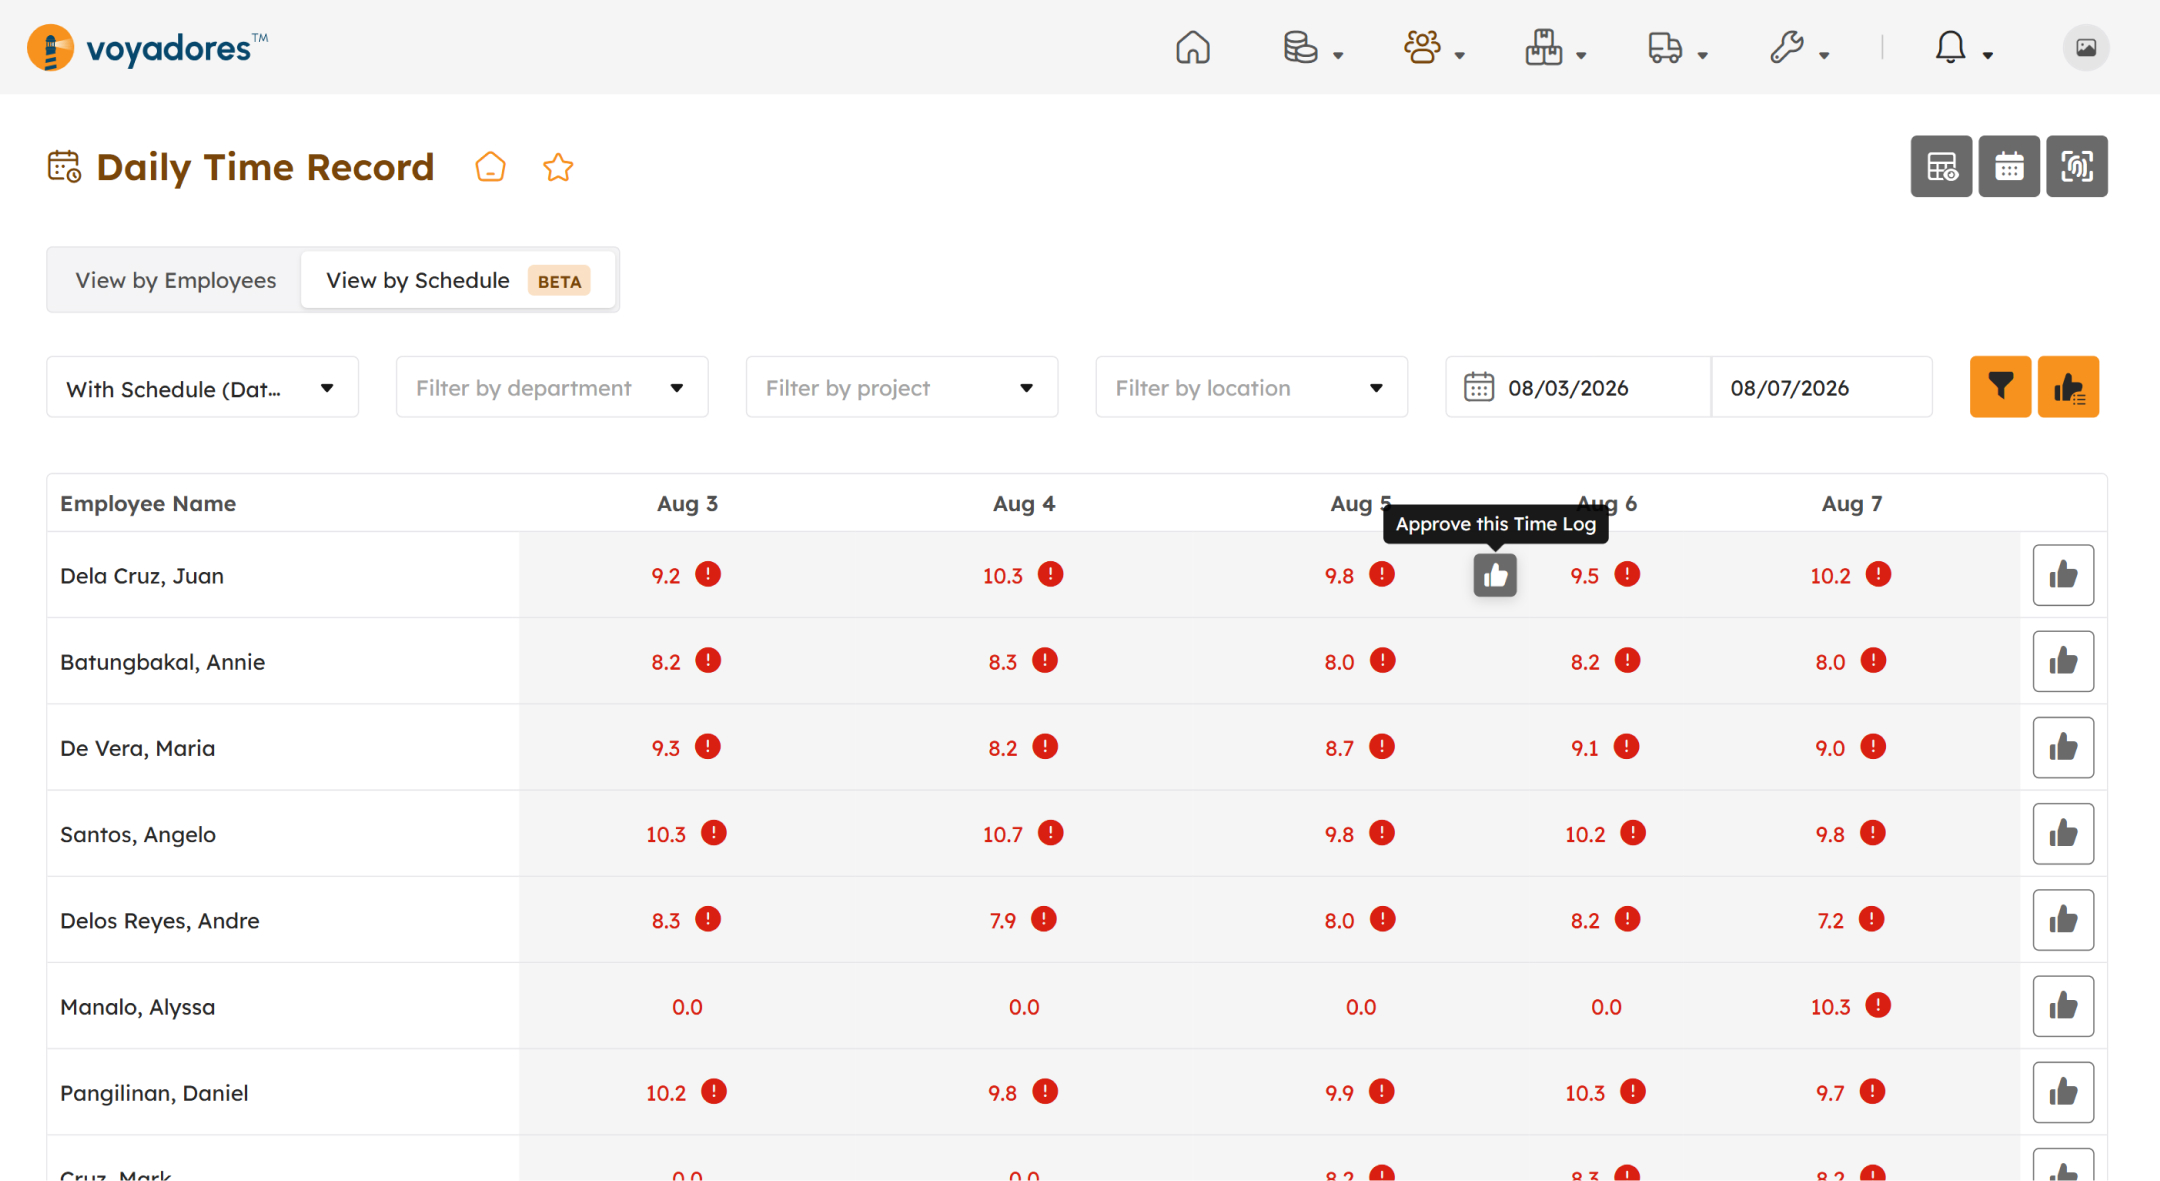This screenshot has width=2160, height=1181.
Task: Click the end date field 08/07/2026
Action: (1821, 387)
